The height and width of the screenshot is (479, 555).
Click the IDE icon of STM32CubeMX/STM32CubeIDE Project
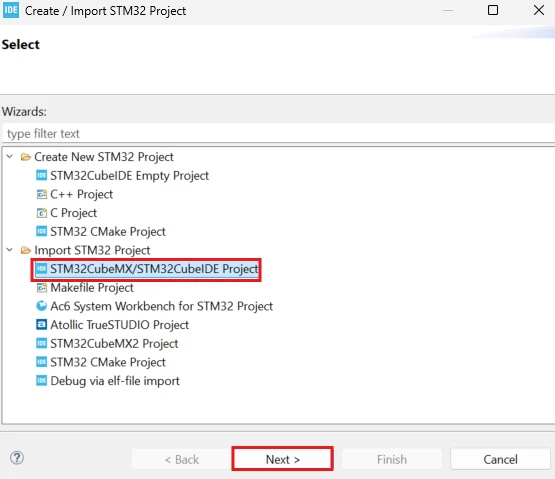pyautogui.click(x=41, y=269)
